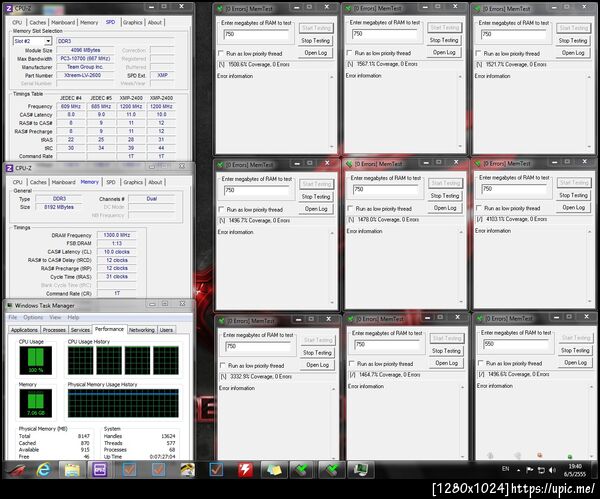The height and width of the screenshot is (499, 600).
Task: Open Caches tab in CPU-Z DRAM Frequency window
Action: (38, 182)
